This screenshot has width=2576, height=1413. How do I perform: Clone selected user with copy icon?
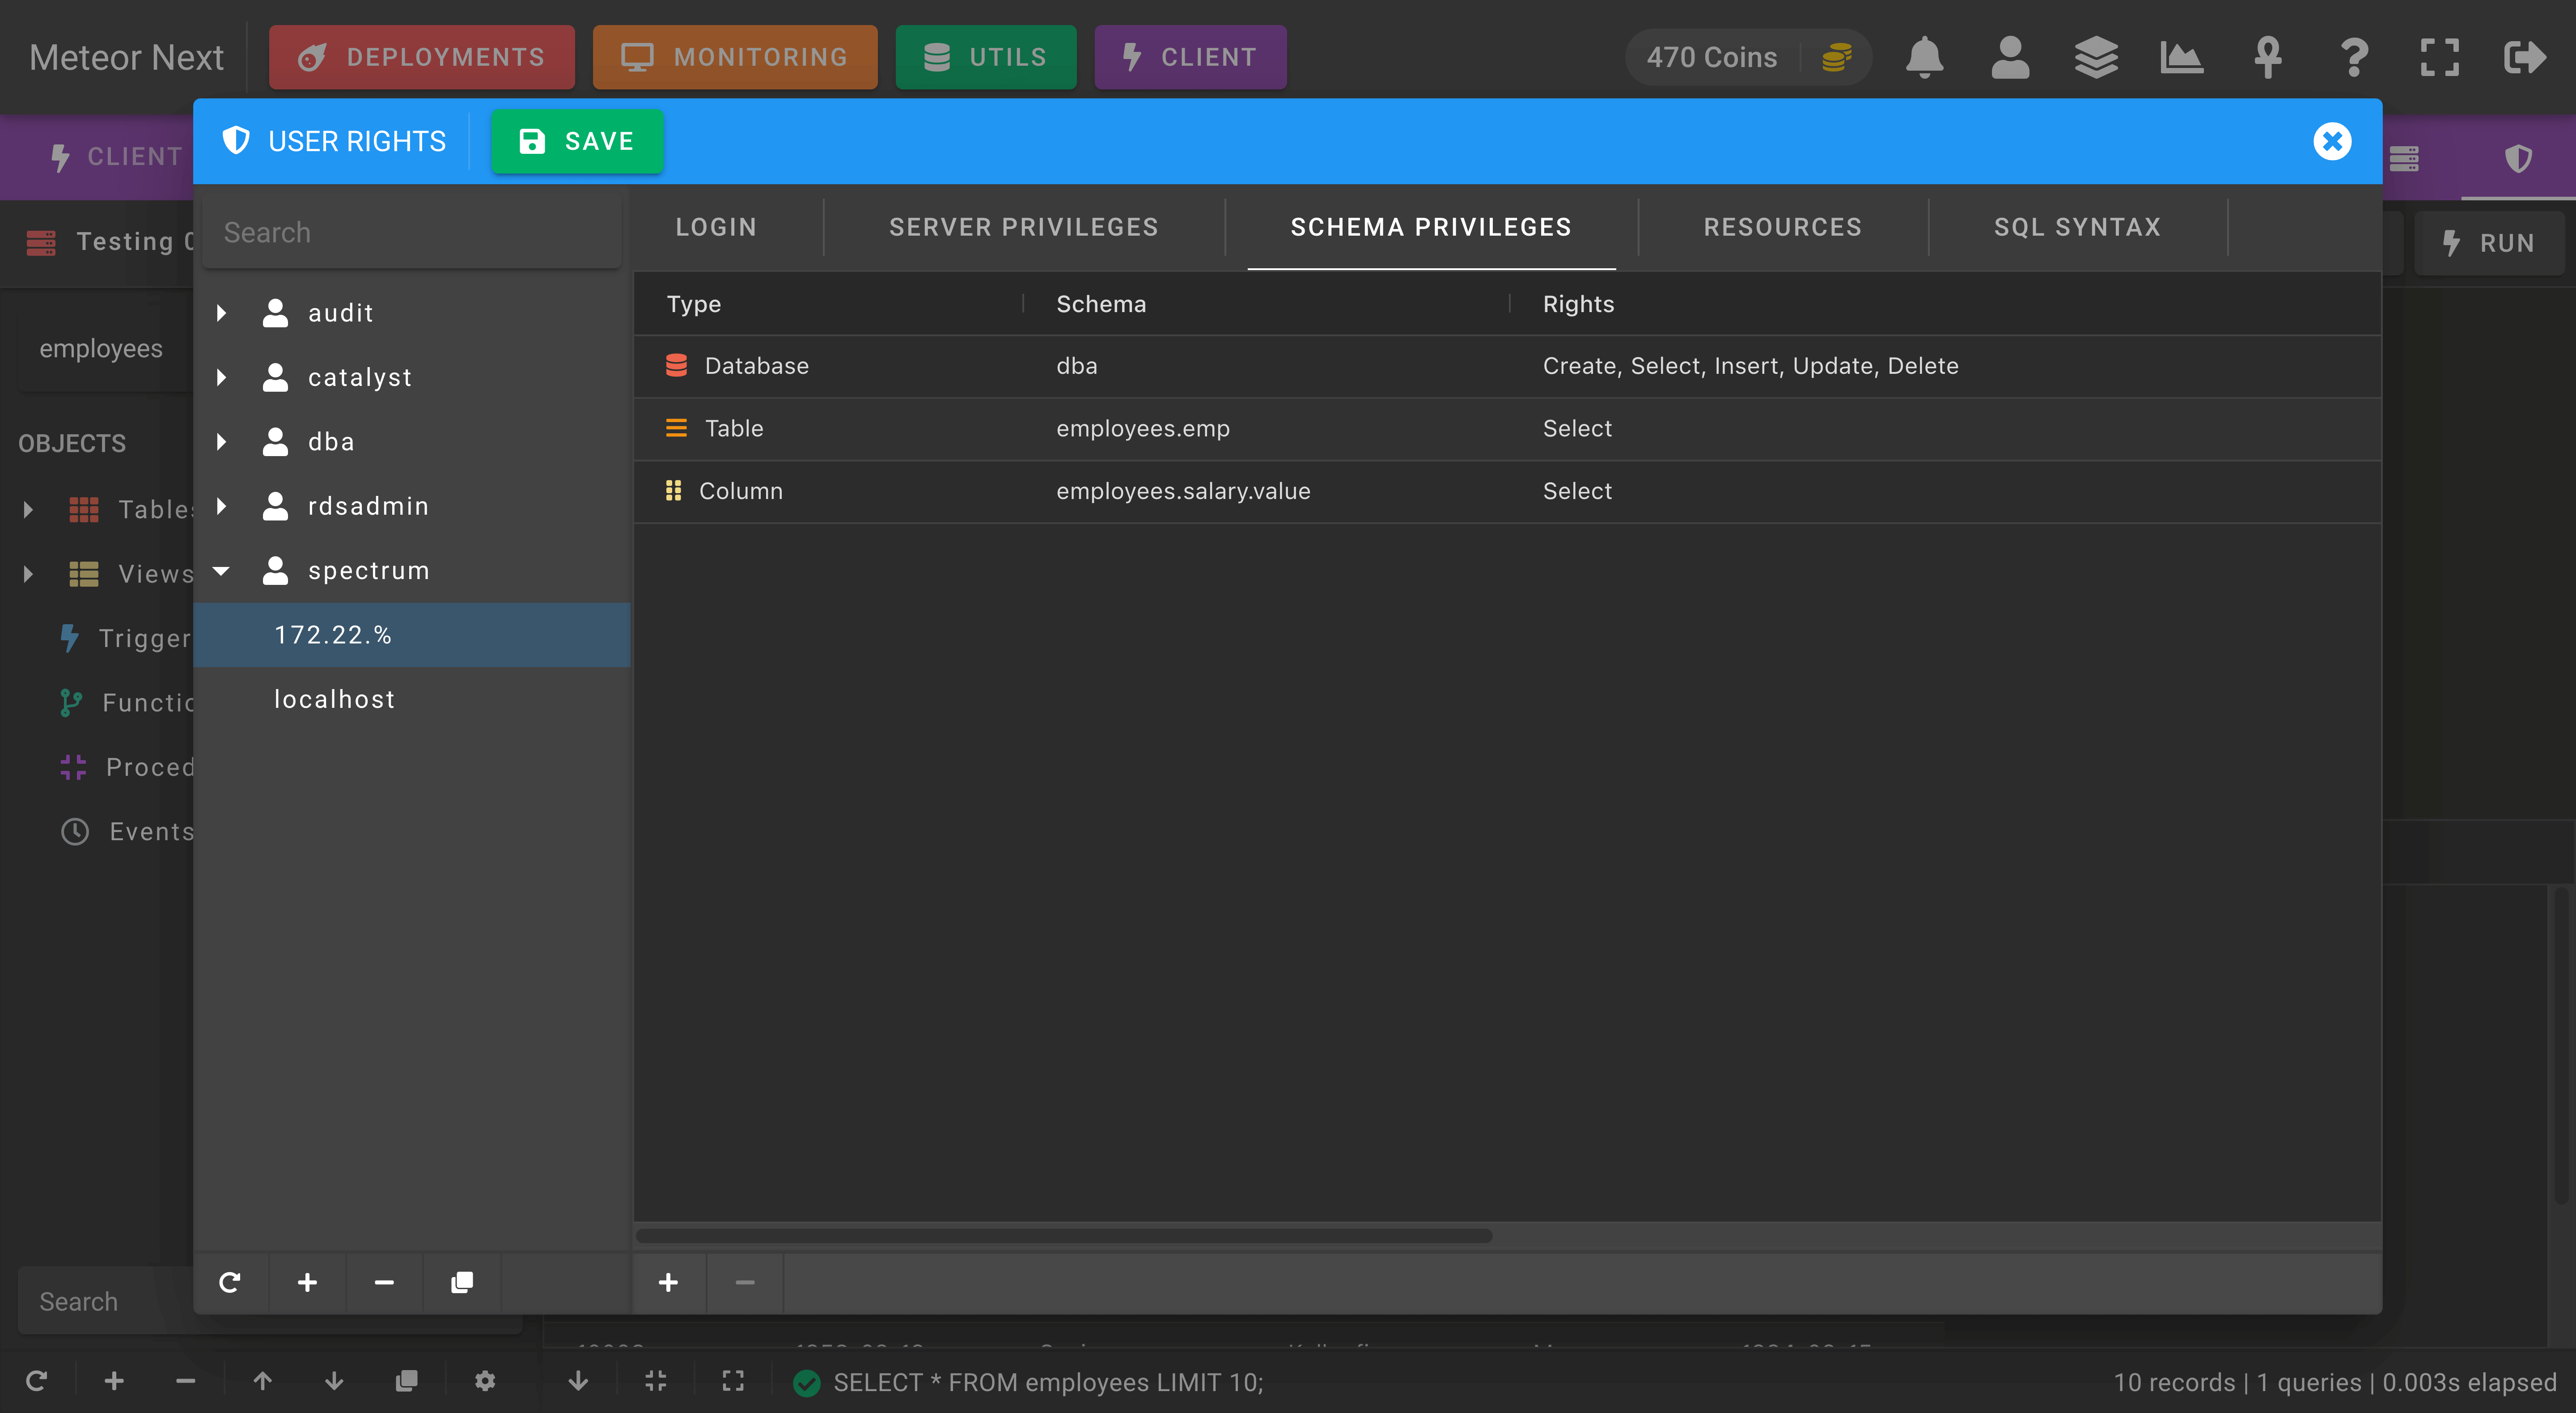pyautogui.click(x=462, y=1282)
